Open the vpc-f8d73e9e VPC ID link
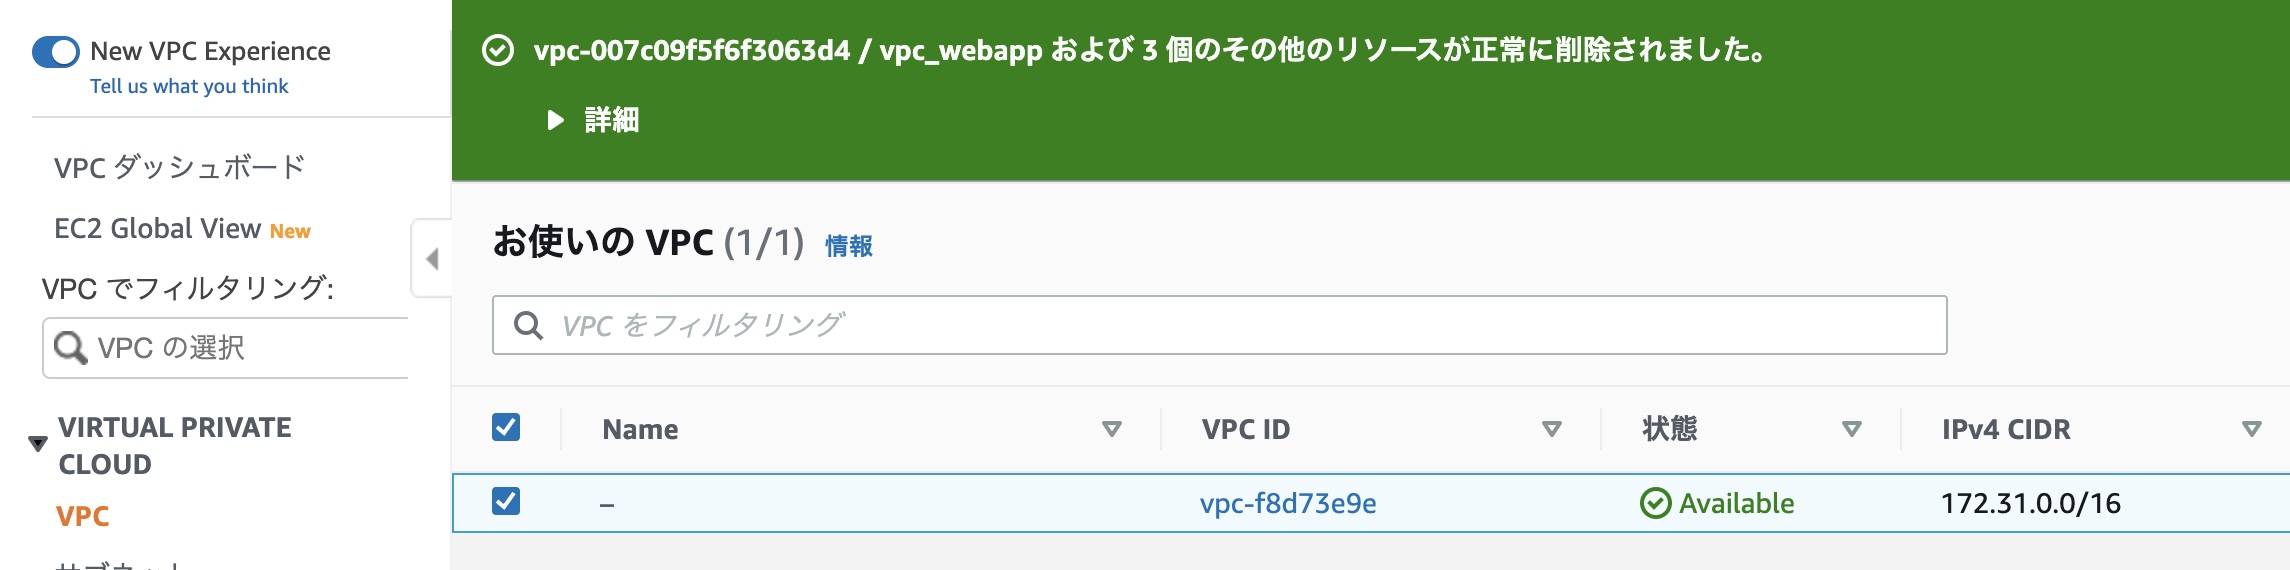Screen dimensions: 2290x570 point(1287,503)
